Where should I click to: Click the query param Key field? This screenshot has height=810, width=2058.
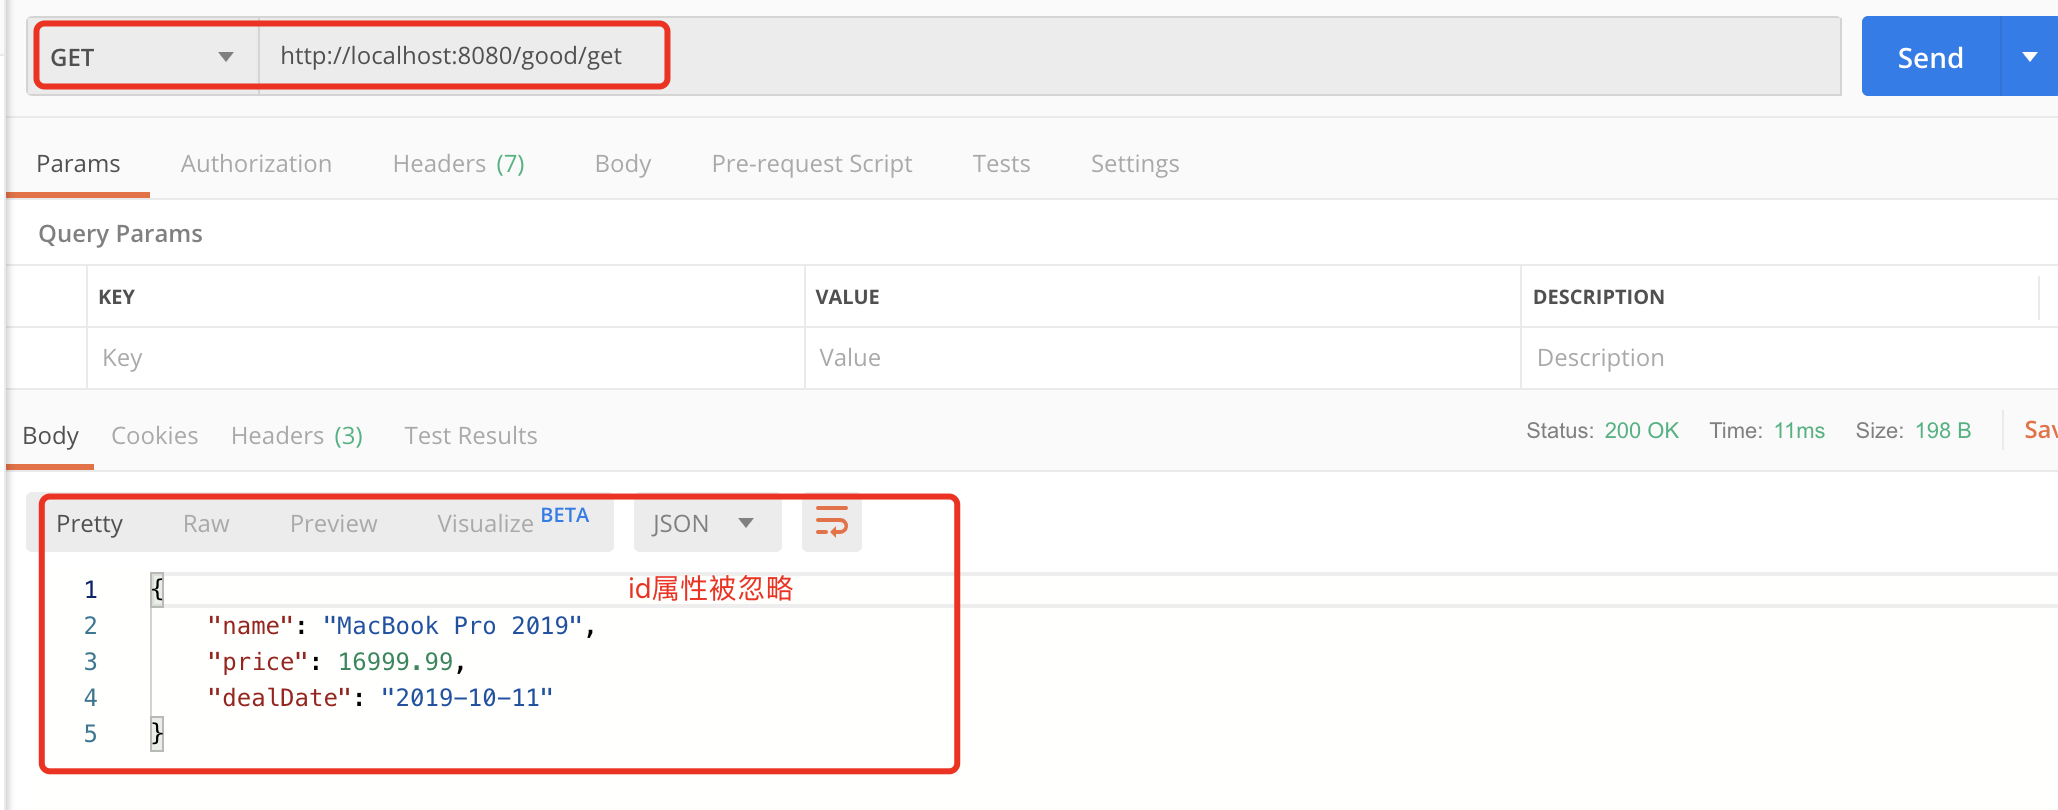pos(446,358)
